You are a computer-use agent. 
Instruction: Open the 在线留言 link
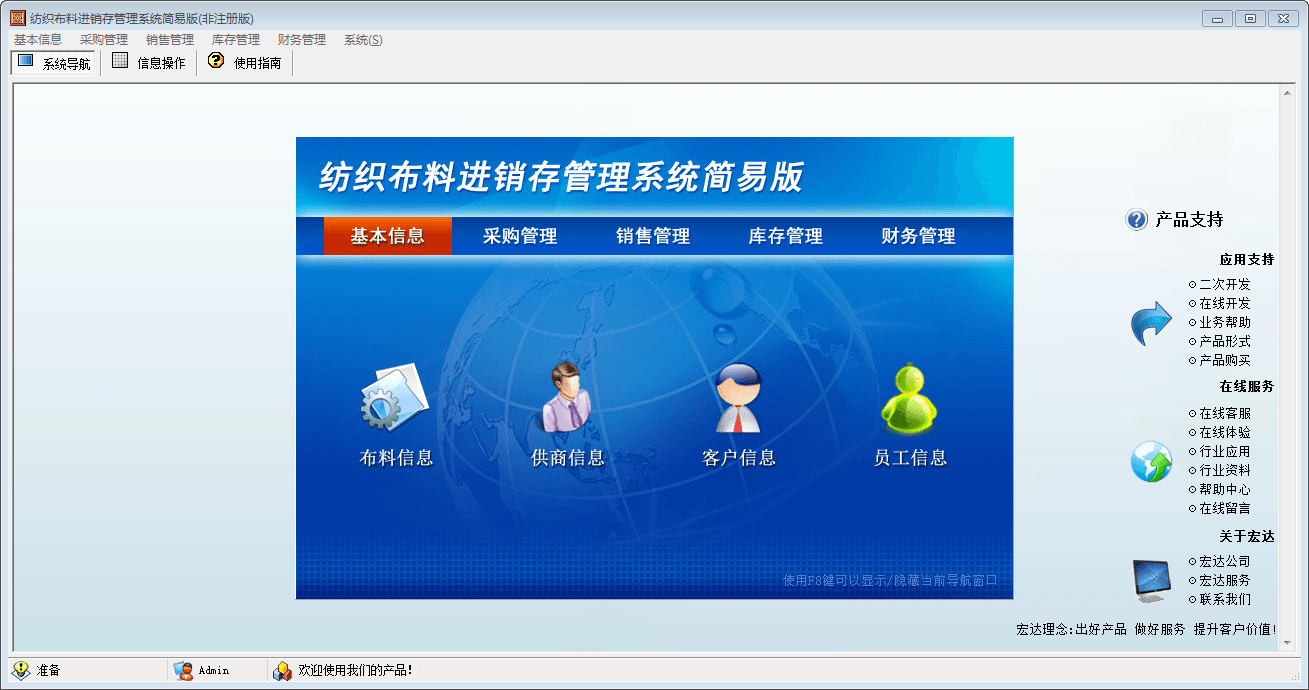tap(1225, 508)
